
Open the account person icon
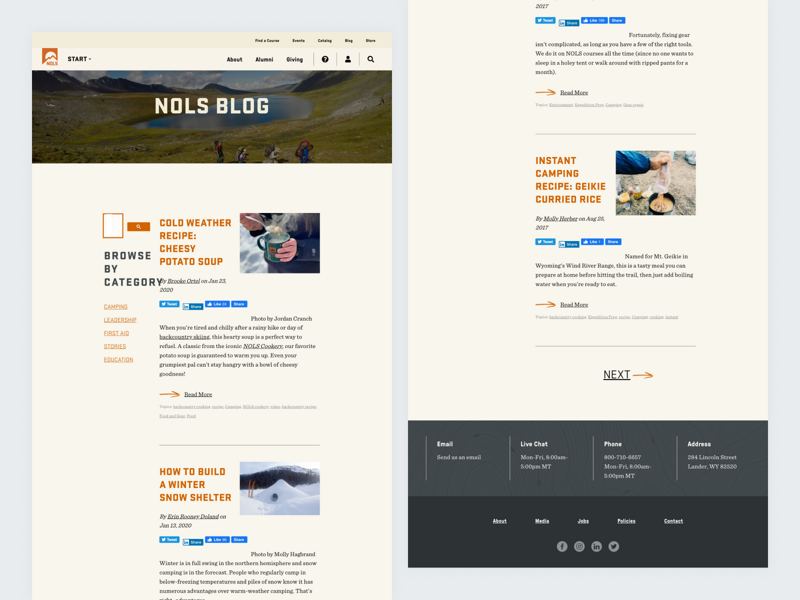click(x=348, y=59)
